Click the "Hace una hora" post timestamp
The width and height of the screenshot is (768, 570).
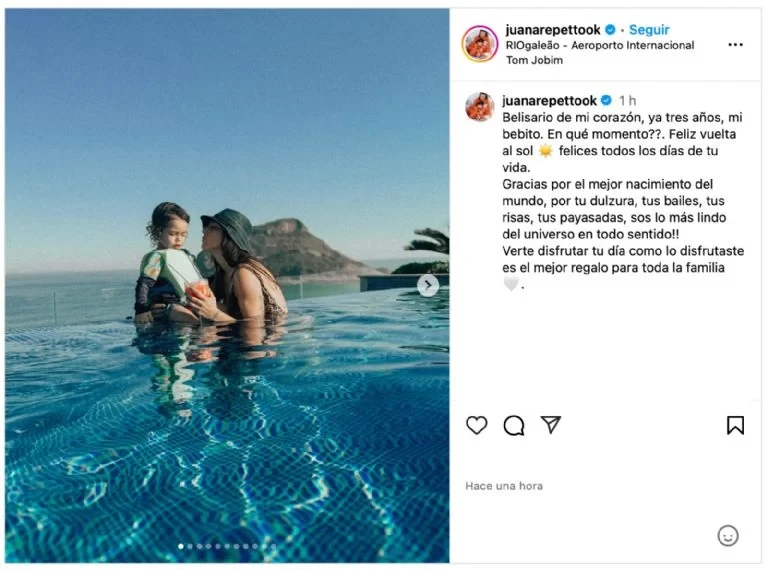(x=504, y=486)
